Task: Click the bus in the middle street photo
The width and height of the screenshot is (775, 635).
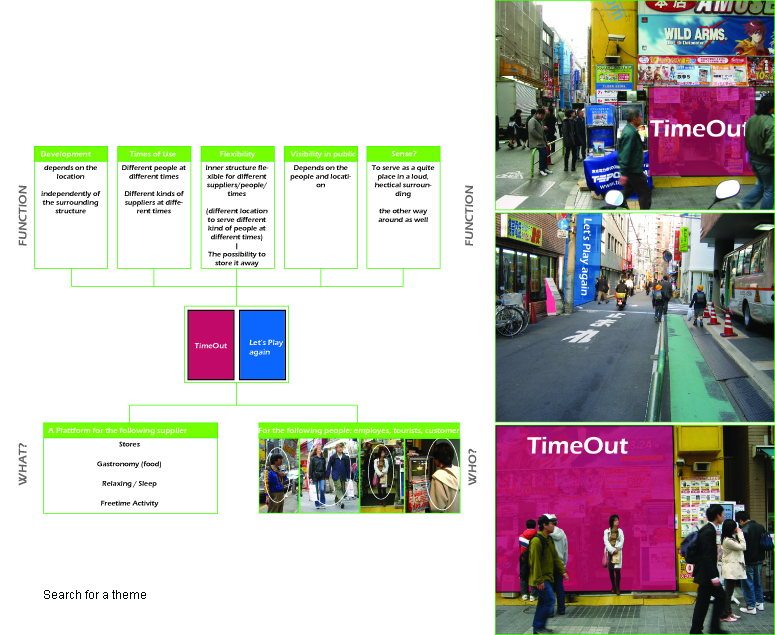Action: tap(747, 279)
